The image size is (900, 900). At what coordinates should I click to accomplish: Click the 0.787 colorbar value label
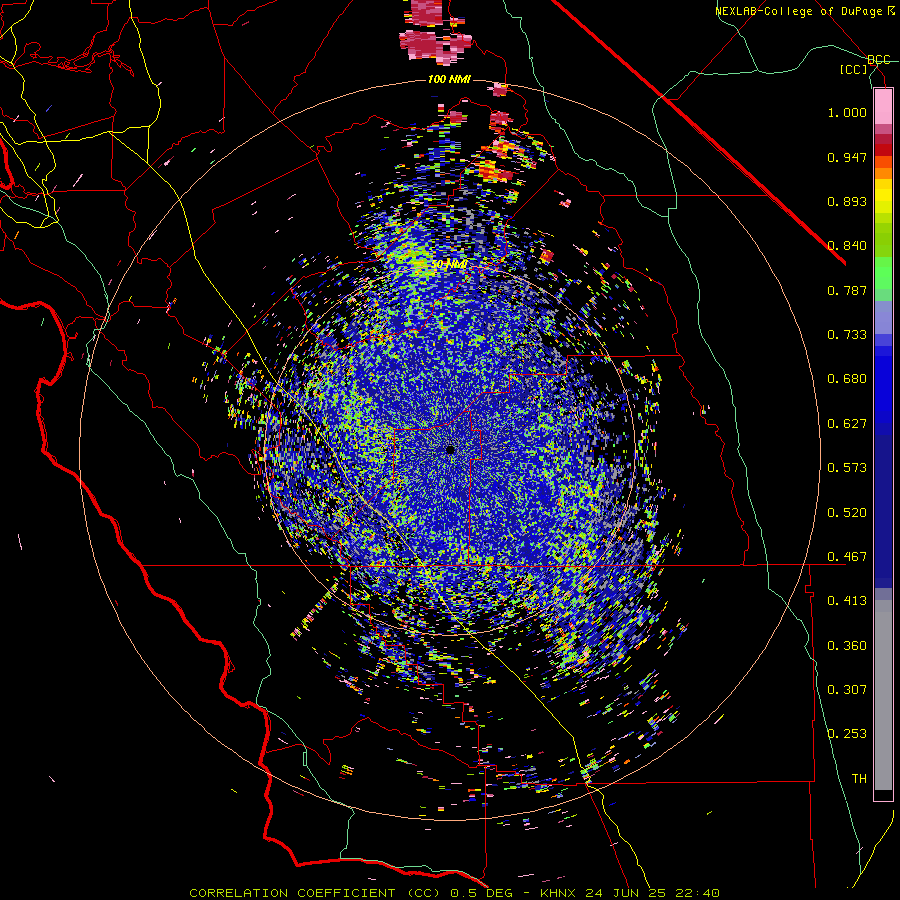pos(847,290)
